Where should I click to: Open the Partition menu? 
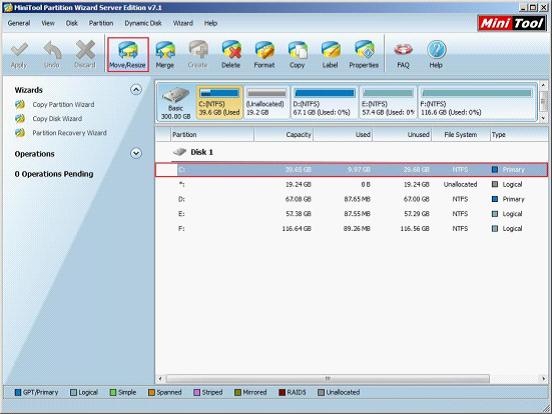[101, 23]
